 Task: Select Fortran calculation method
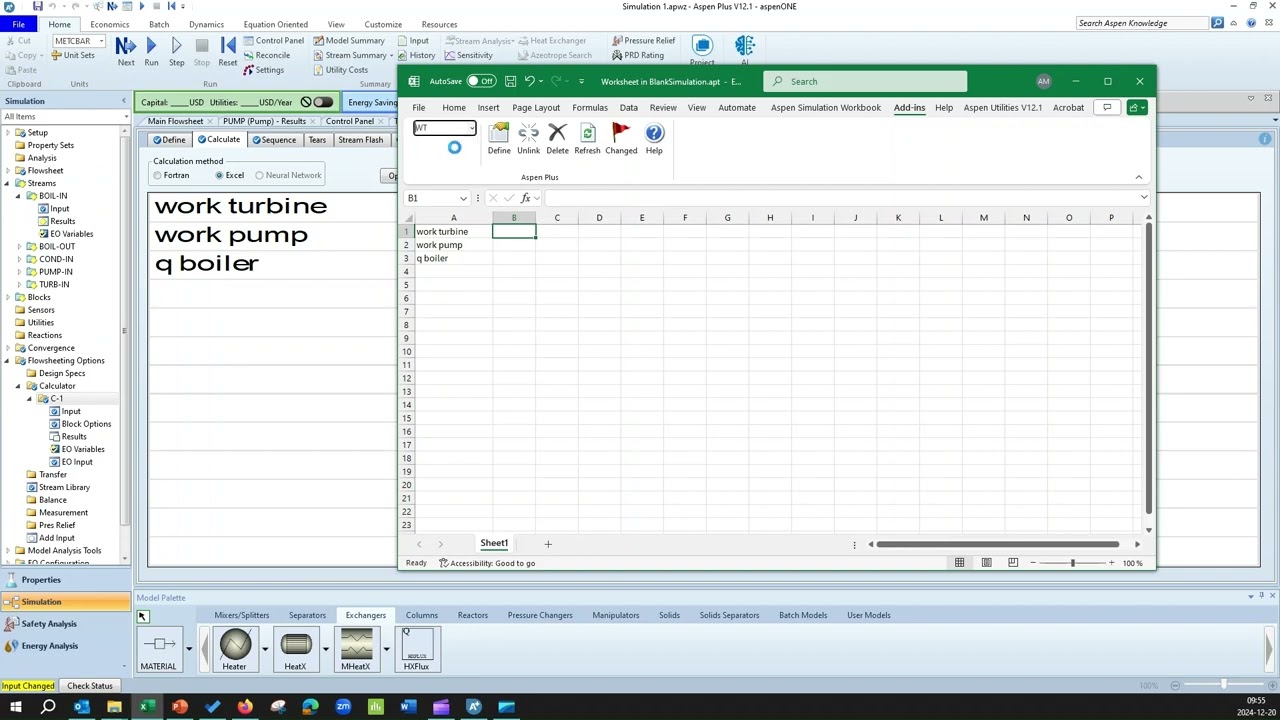tap(157, 176)
